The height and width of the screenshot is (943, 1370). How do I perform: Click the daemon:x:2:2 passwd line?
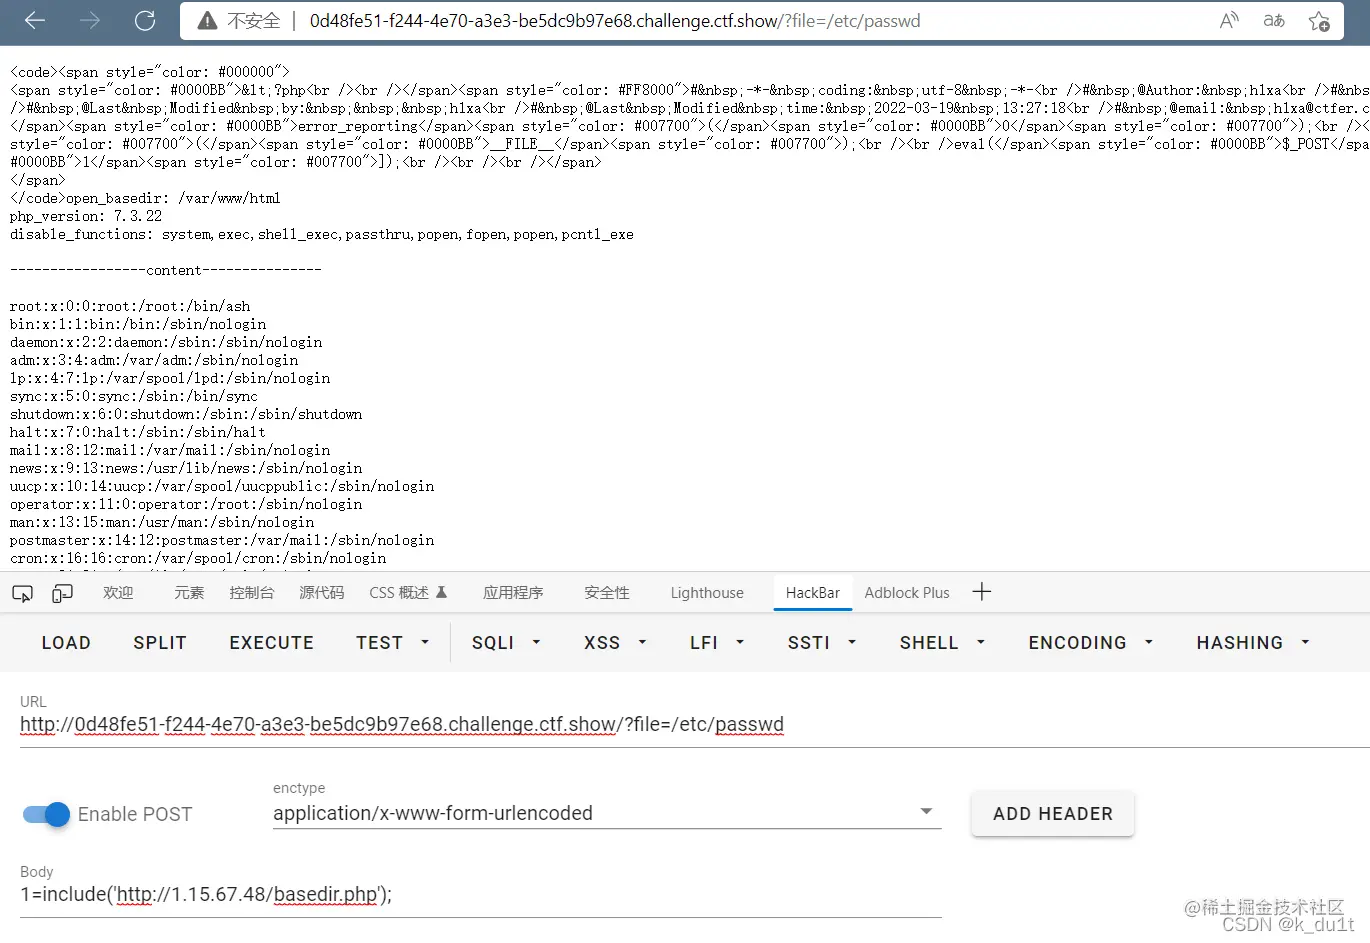pos(166,342)
